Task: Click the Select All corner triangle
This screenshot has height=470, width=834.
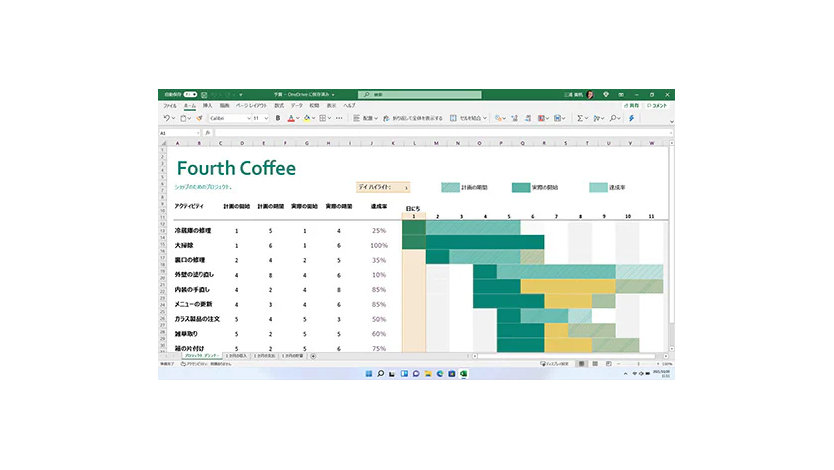Action: (x=163, y=144)
